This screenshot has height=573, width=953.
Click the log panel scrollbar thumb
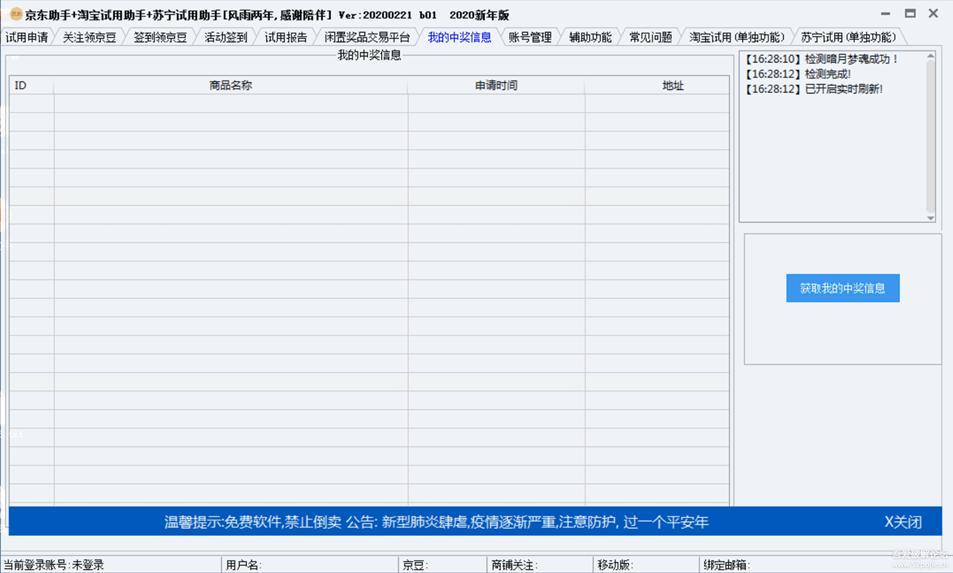[931, 135]
